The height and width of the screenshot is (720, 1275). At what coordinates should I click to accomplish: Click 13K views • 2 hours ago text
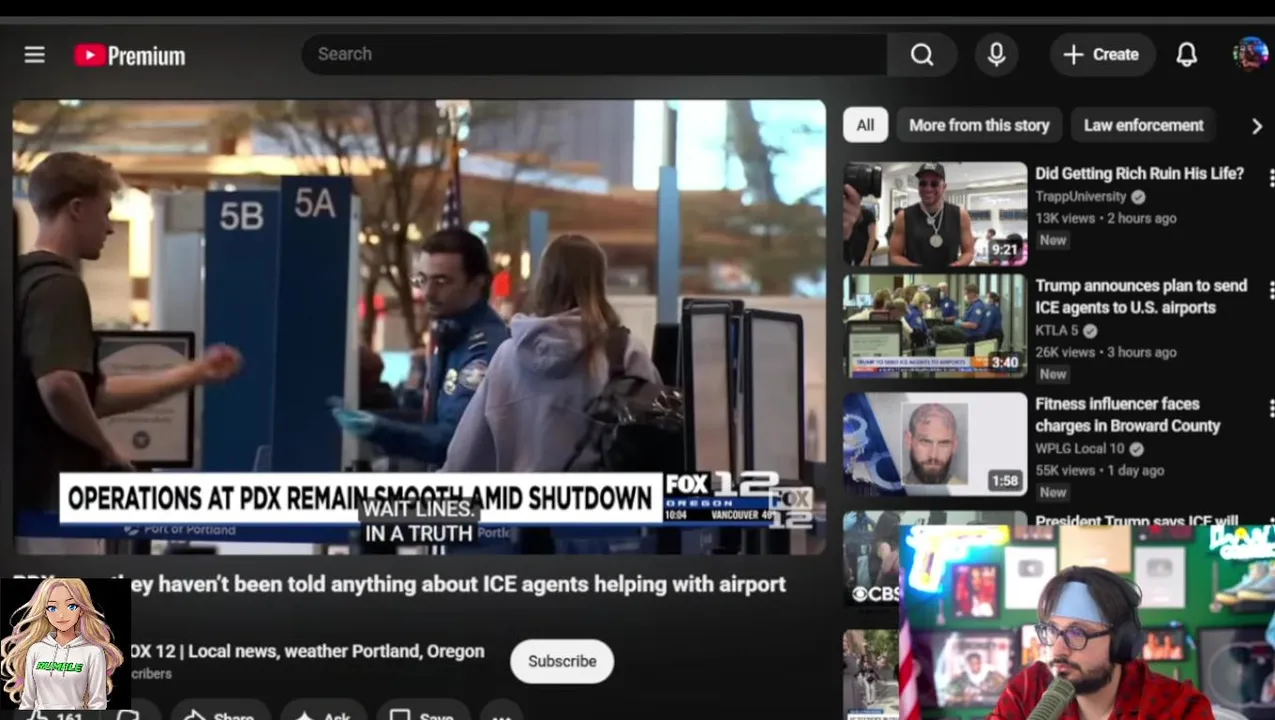point(1105,218)
